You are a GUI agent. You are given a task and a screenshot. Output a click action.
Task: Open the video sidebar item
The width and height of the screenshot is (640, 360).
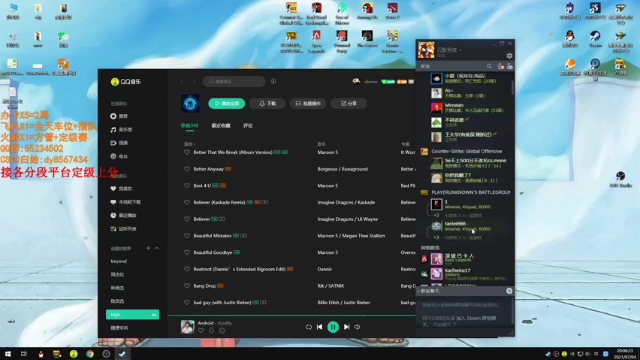119,143
